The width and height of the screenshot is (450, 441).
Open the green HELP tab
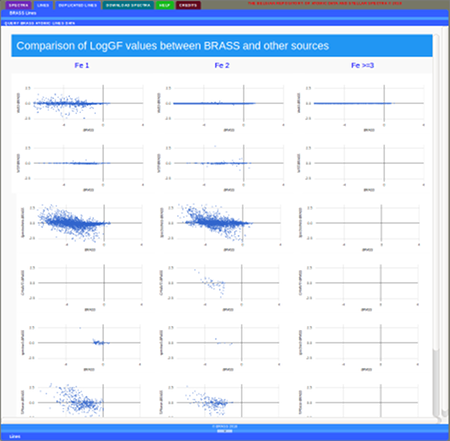click(165, 5)
